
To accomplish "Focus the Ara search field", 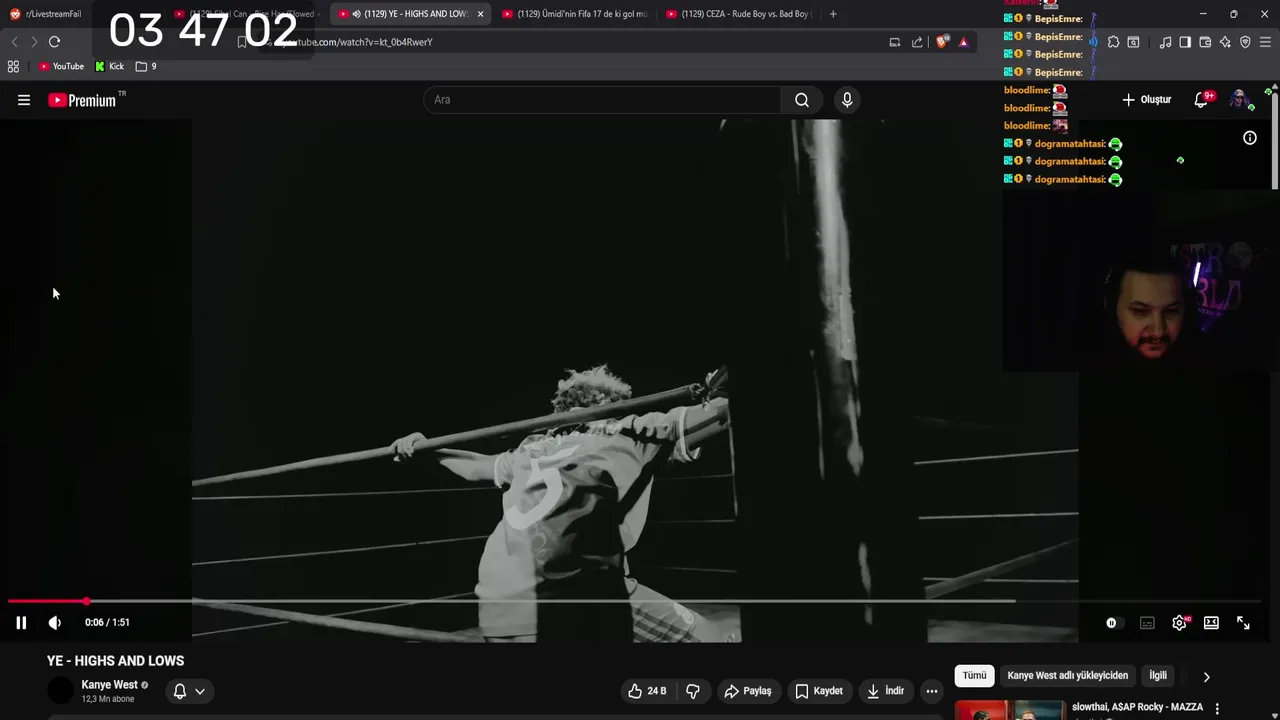I will tap(603, 100).
